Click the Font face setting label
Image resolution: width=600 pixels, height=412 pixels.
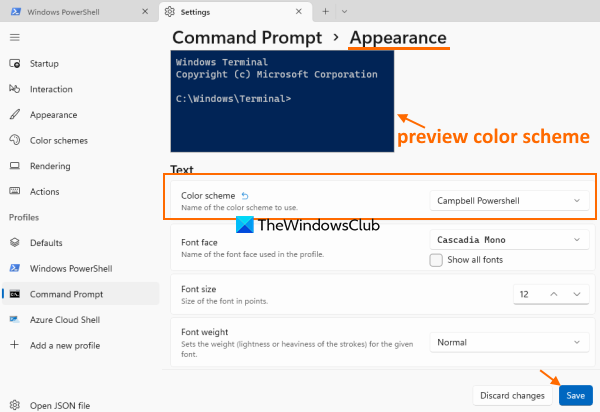(199, 243)
